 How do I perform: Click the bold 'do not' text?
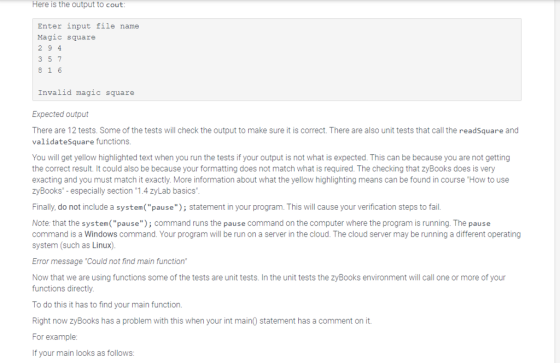[69, 207]
